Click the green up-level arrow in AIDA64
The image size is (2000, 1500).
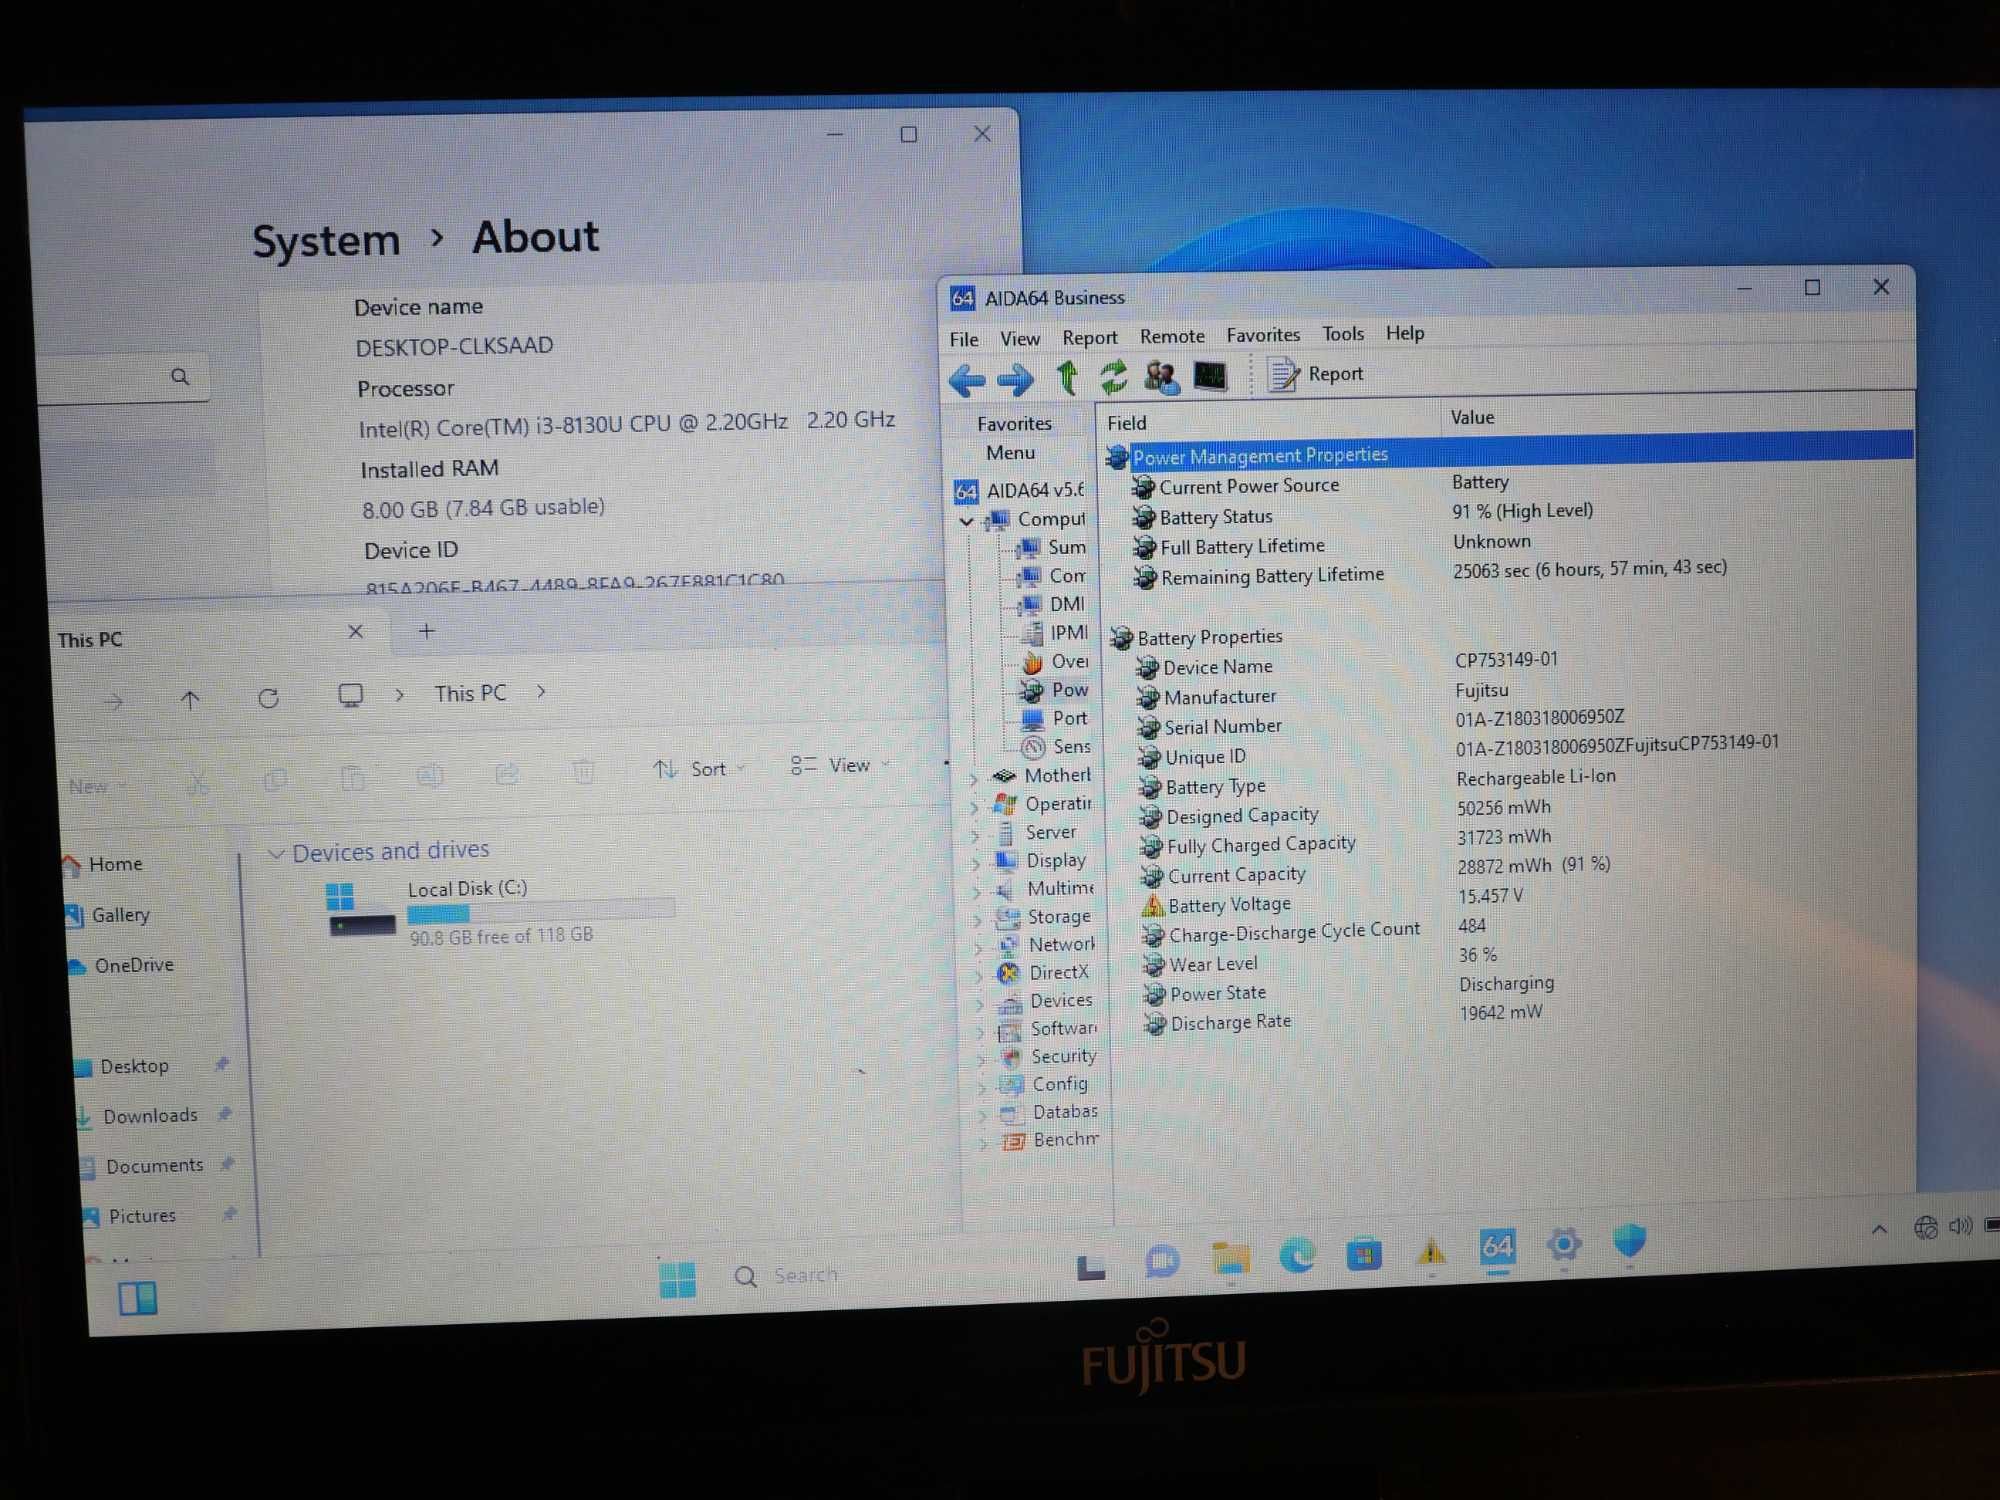1067,378
